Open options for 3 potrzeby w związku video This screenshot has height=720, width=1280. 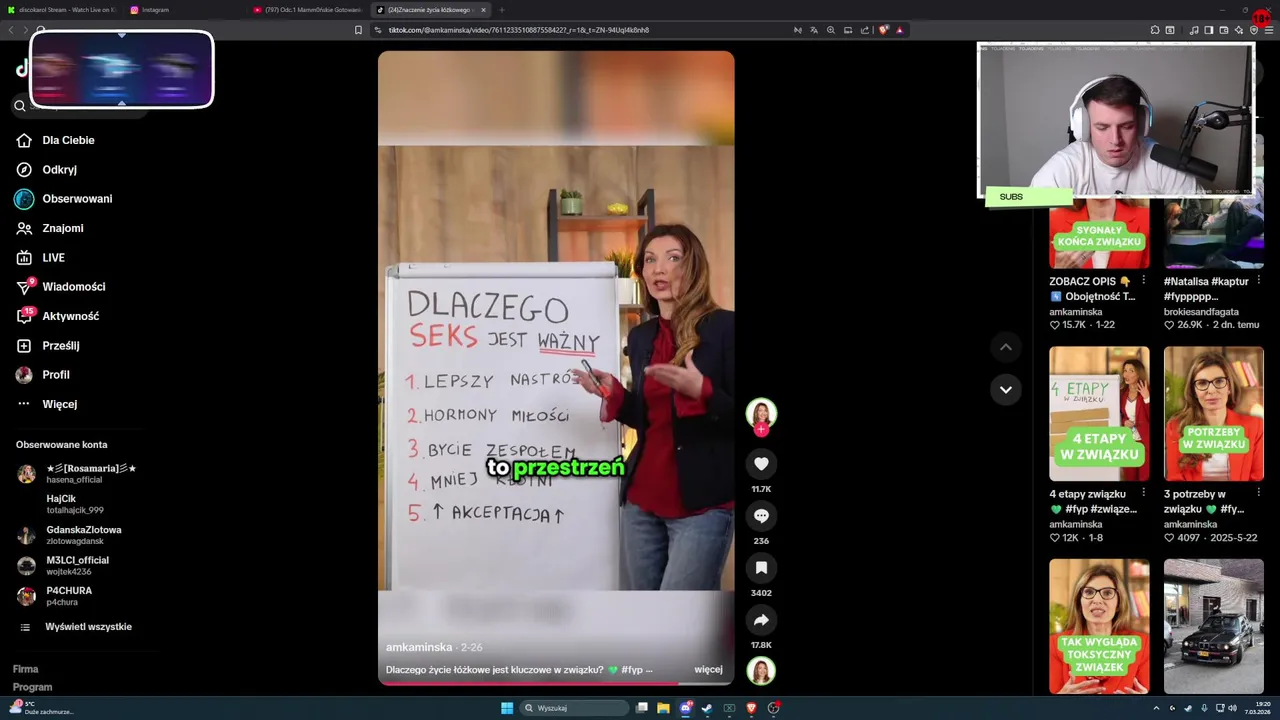[x=1259, y=494]
